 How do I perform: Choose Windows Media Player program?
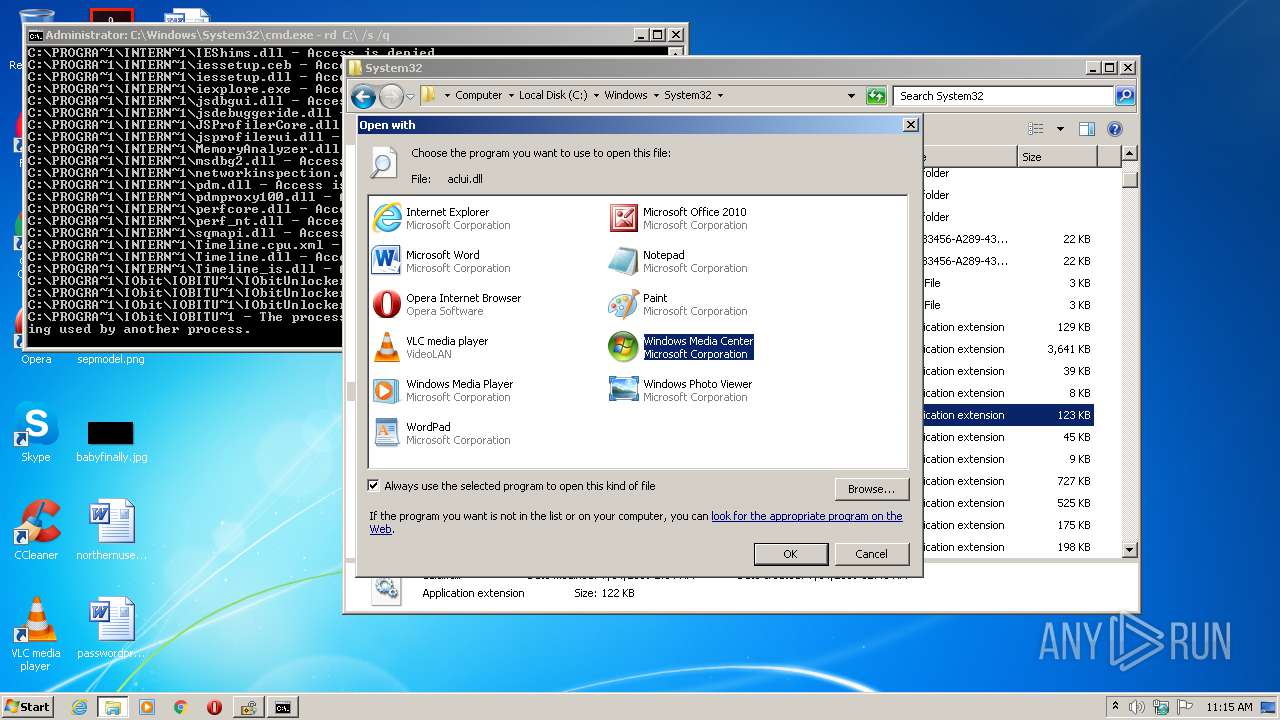click(443, 390)
